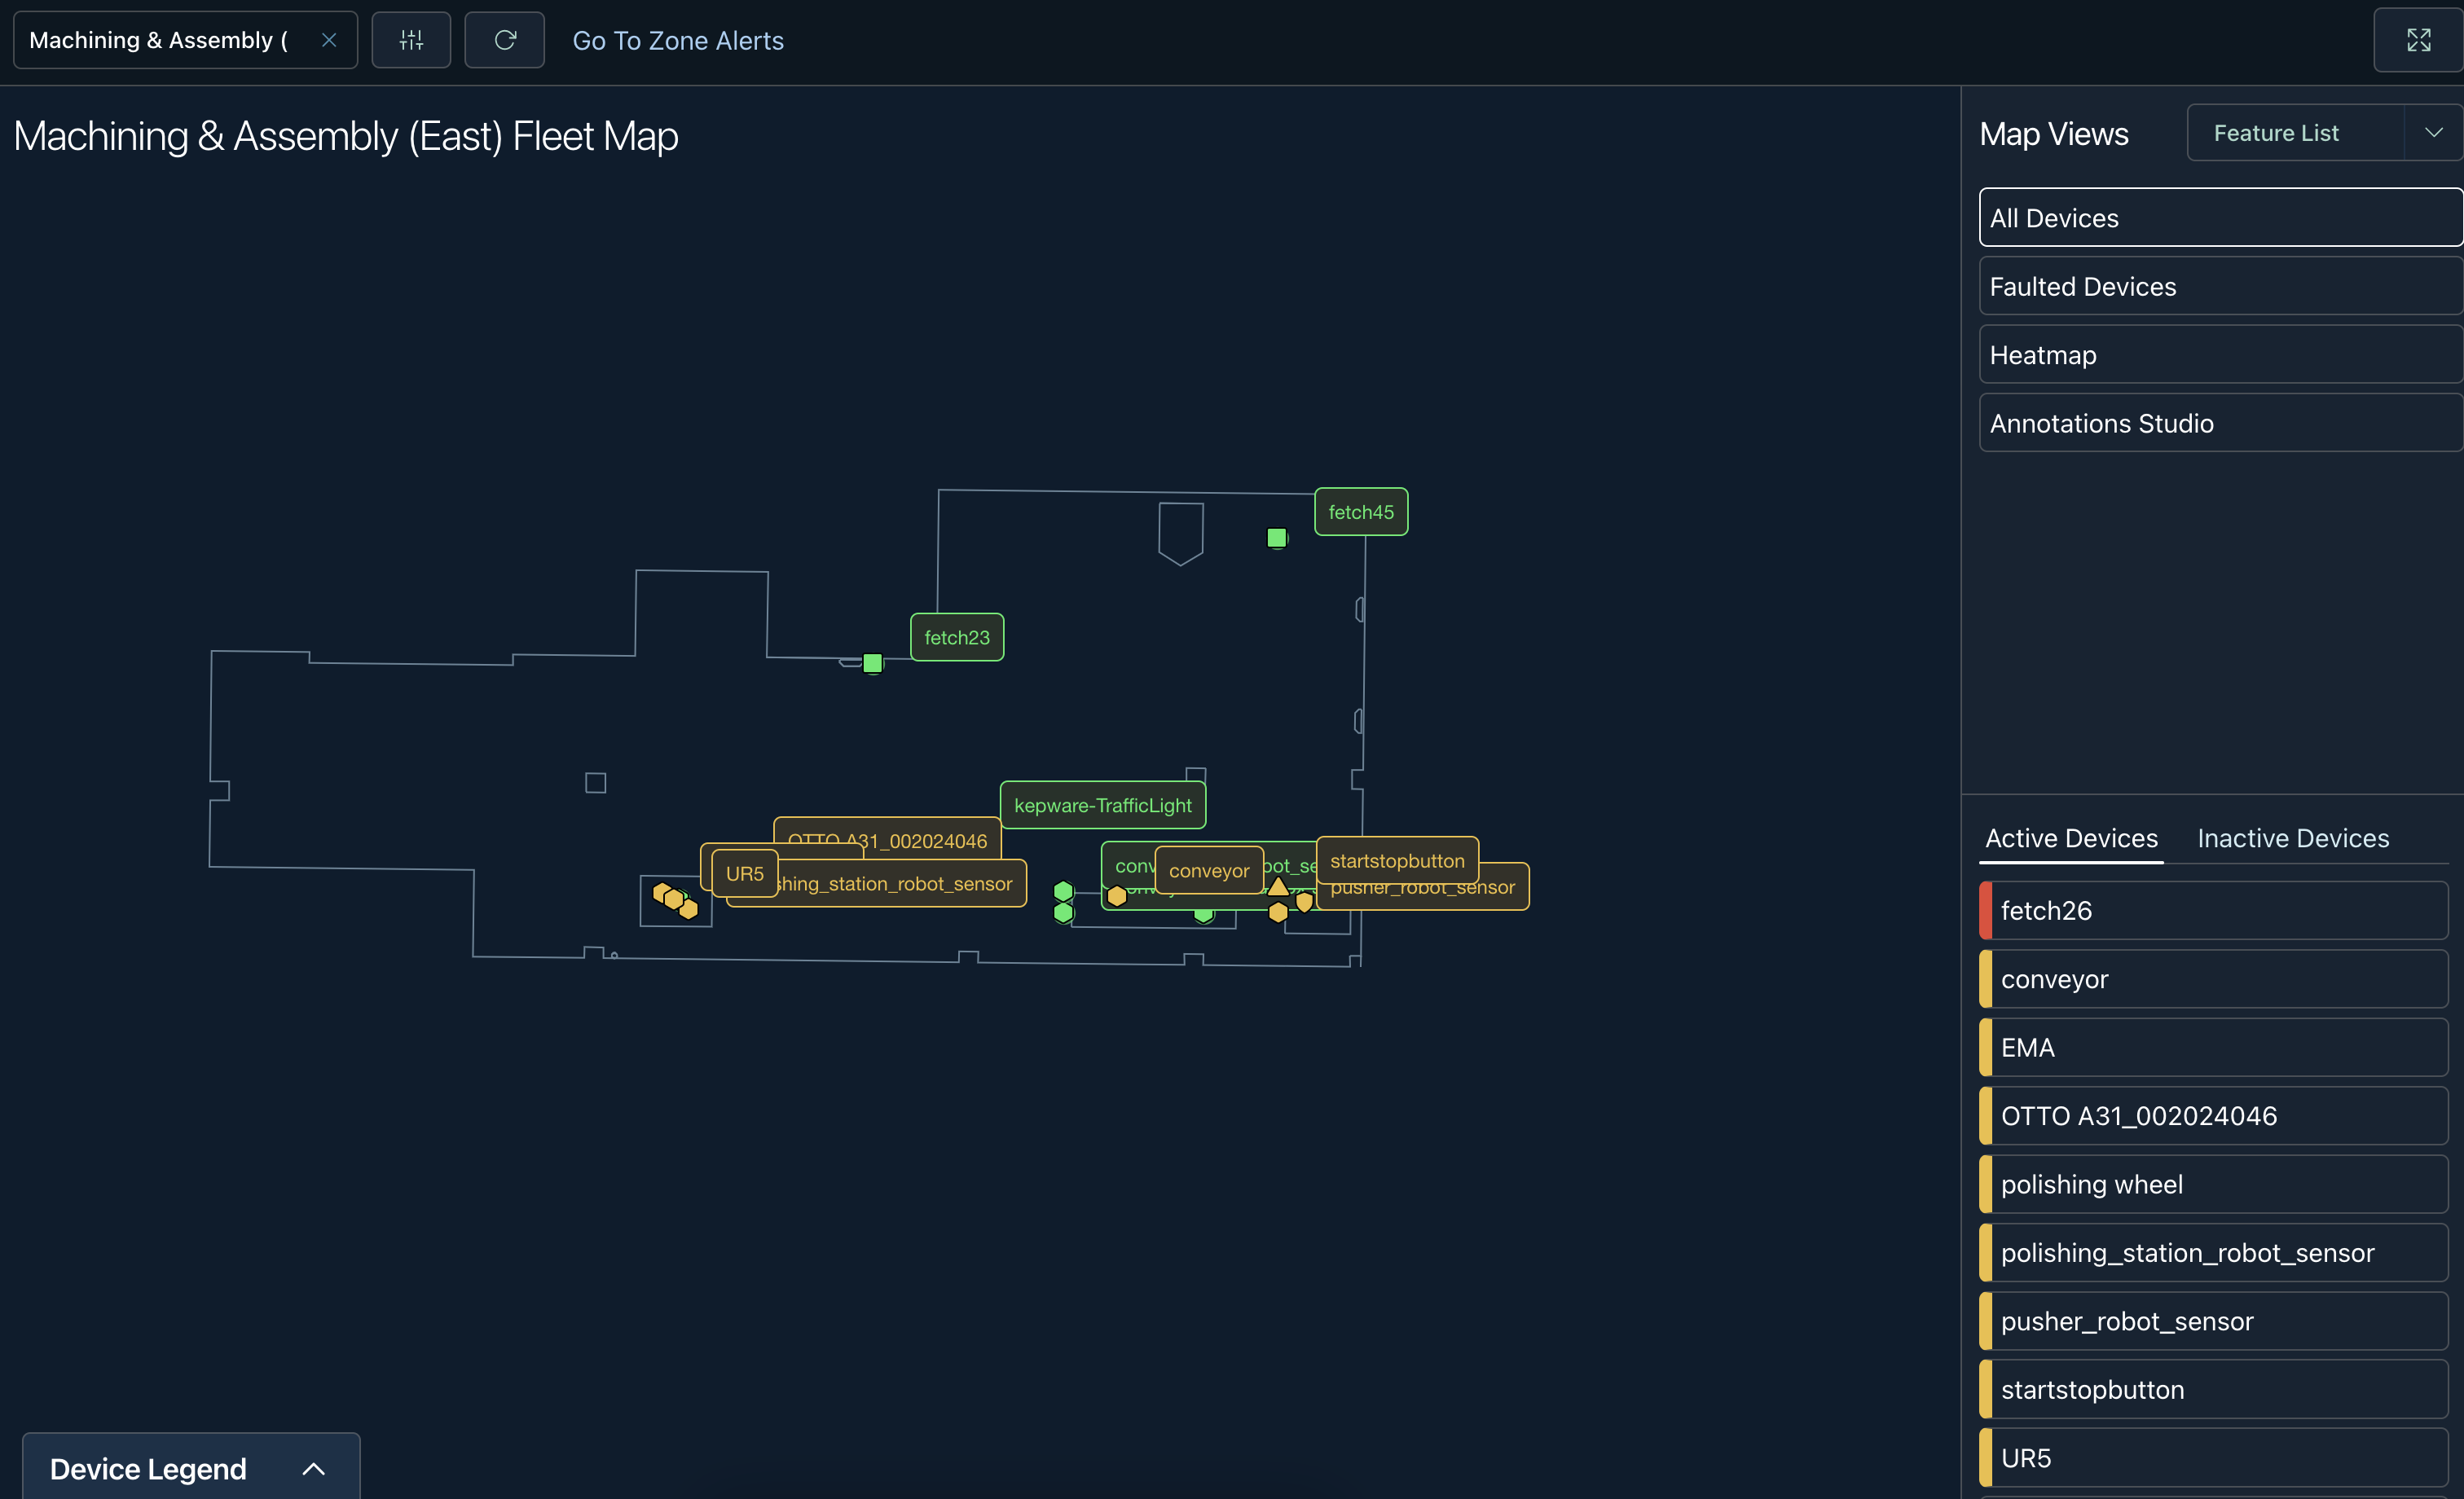Open the Feature List dropdown arrow

point(2433,133)
